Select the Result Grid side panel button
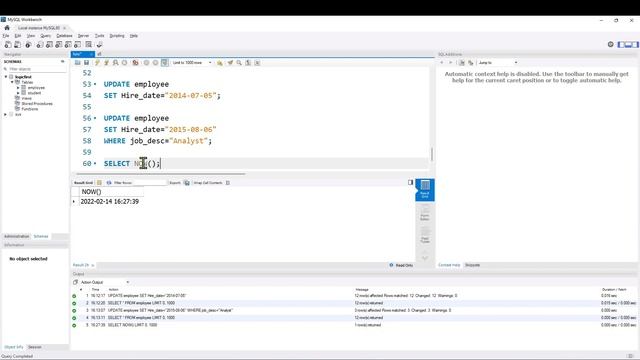The width and height of the screenshot is (640, 360). pyautogui.click(x=425, y=190)
